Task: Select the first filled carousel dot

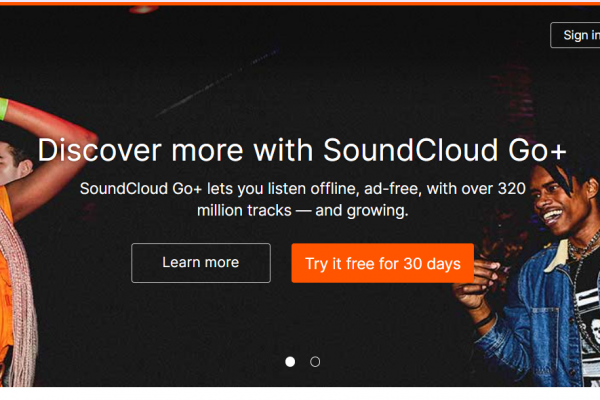Action: coord(290,362)
